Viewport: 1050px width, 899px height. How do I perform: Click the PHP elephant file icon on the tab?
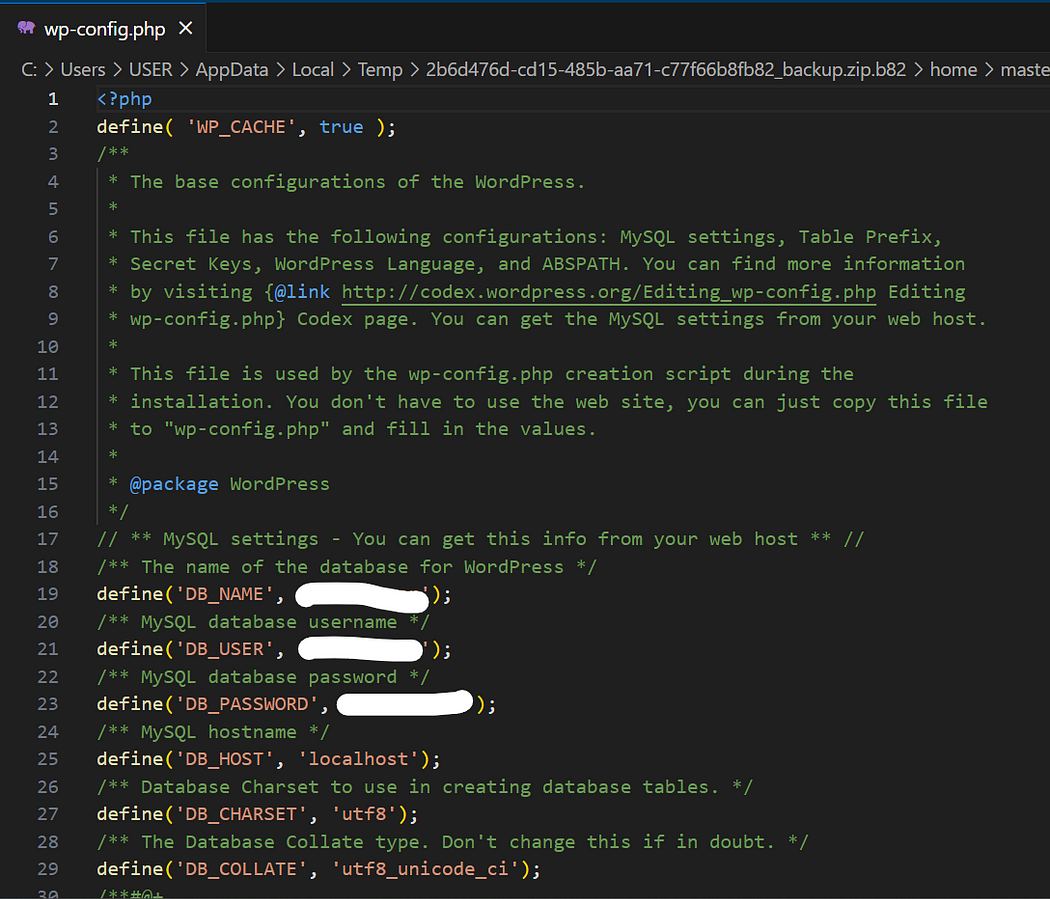pos(26,27)
